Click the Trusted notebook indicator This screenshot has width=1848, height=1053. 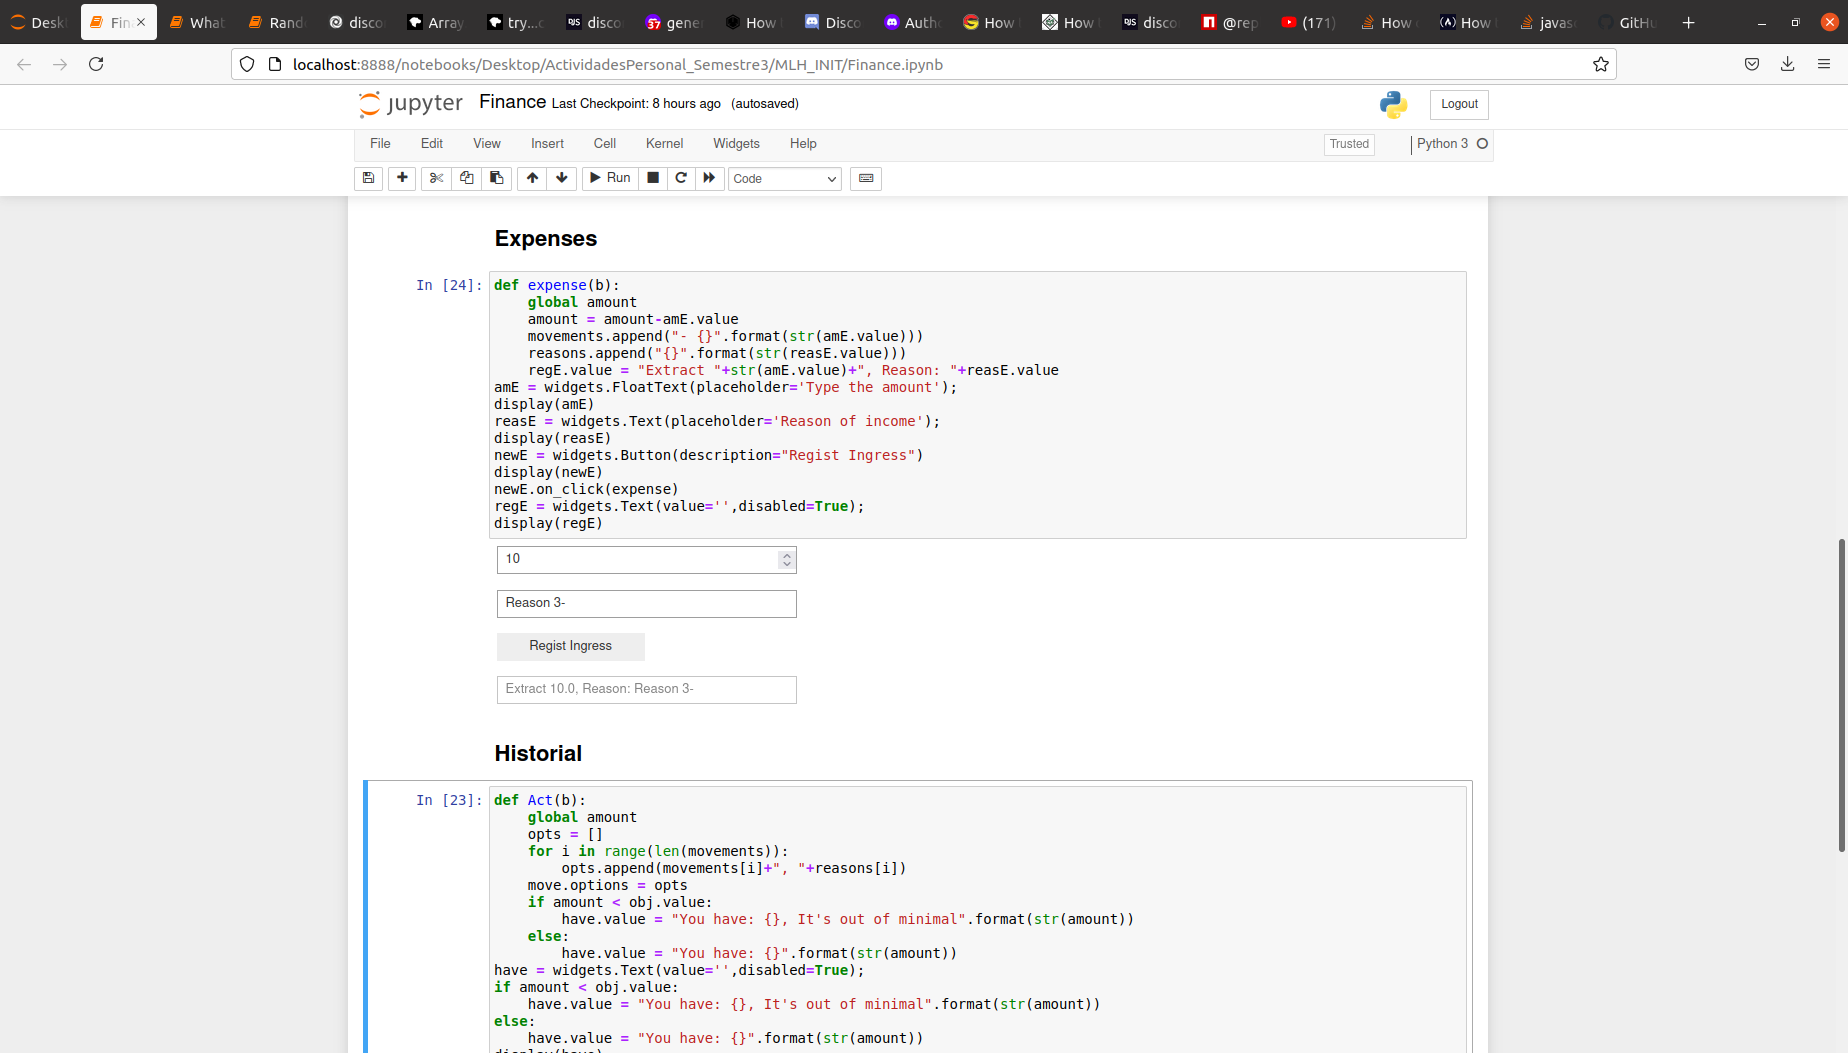coord(1349,144)
